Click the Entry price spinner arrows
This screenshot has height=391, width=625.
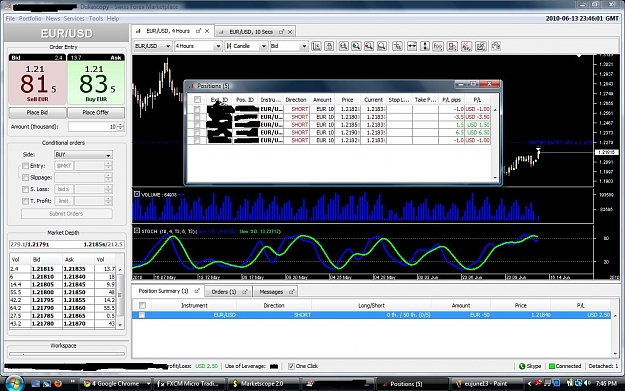[108, 166]
